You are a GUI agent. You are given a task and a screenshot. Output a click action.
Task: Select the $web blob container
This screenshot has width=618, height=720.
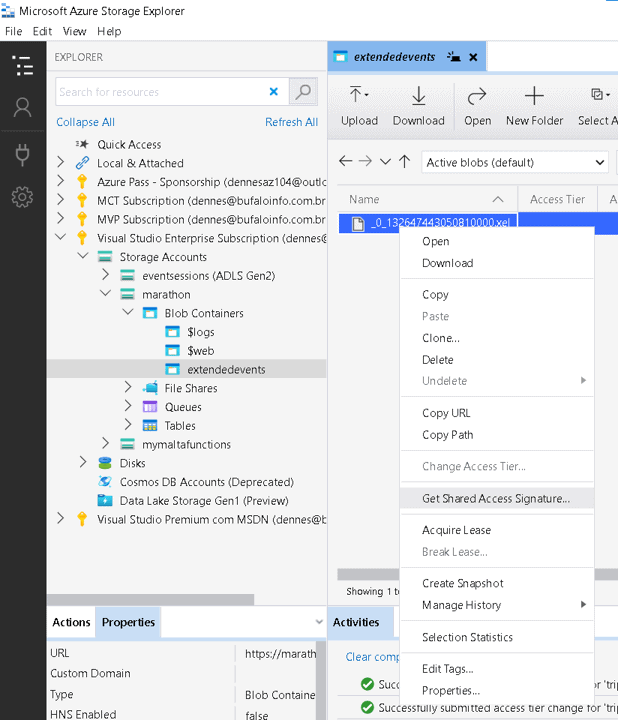click(x=200, y=351)
